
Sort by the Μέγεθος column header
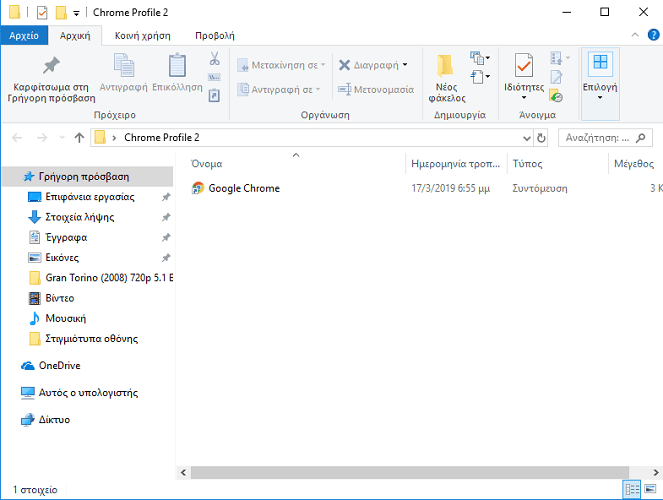pyautogui.click(x=636, y=164)
